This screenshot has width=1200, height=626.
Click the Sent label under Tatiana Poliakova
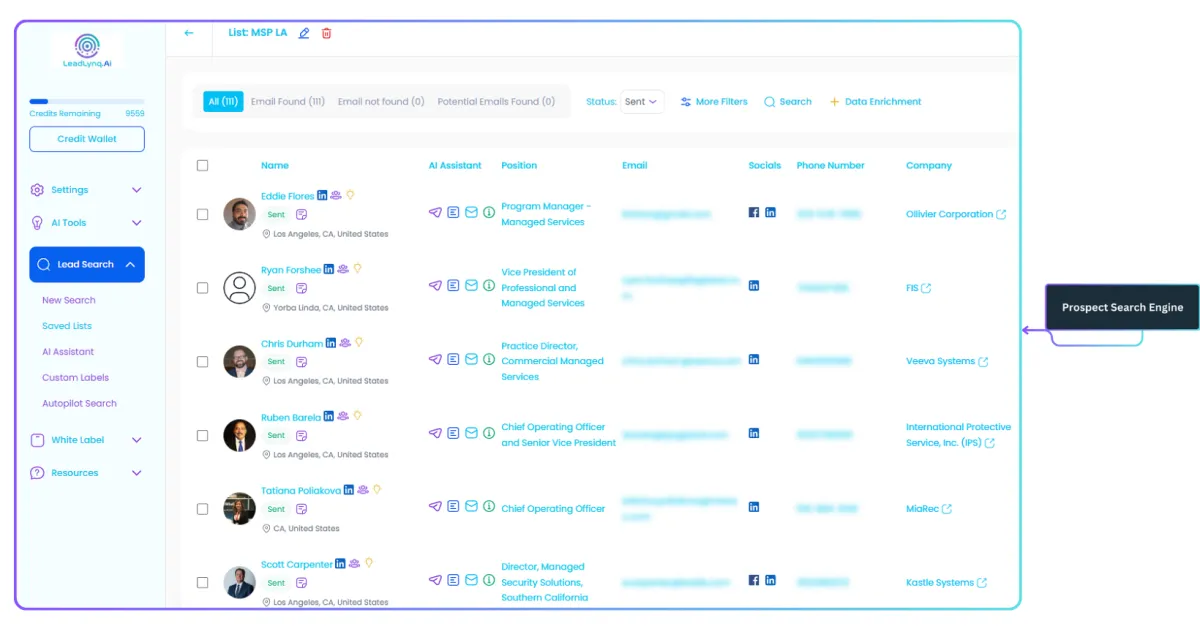[x=276, y=509]
